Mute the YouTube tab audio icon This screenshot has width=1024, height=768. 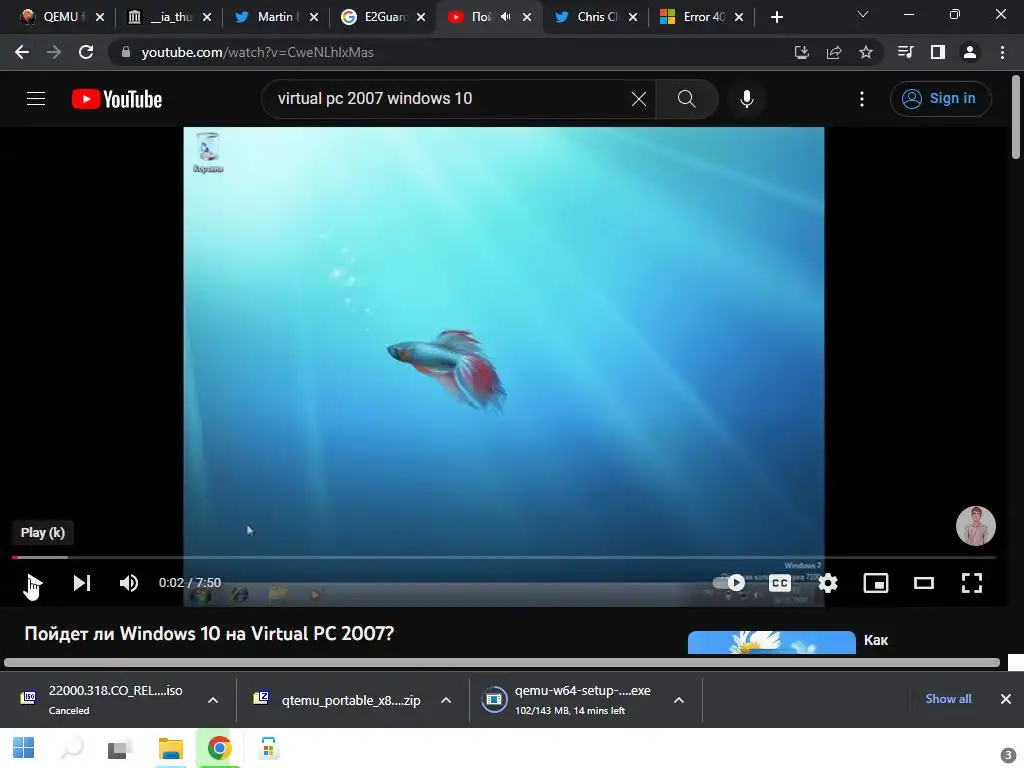(505, 17)
